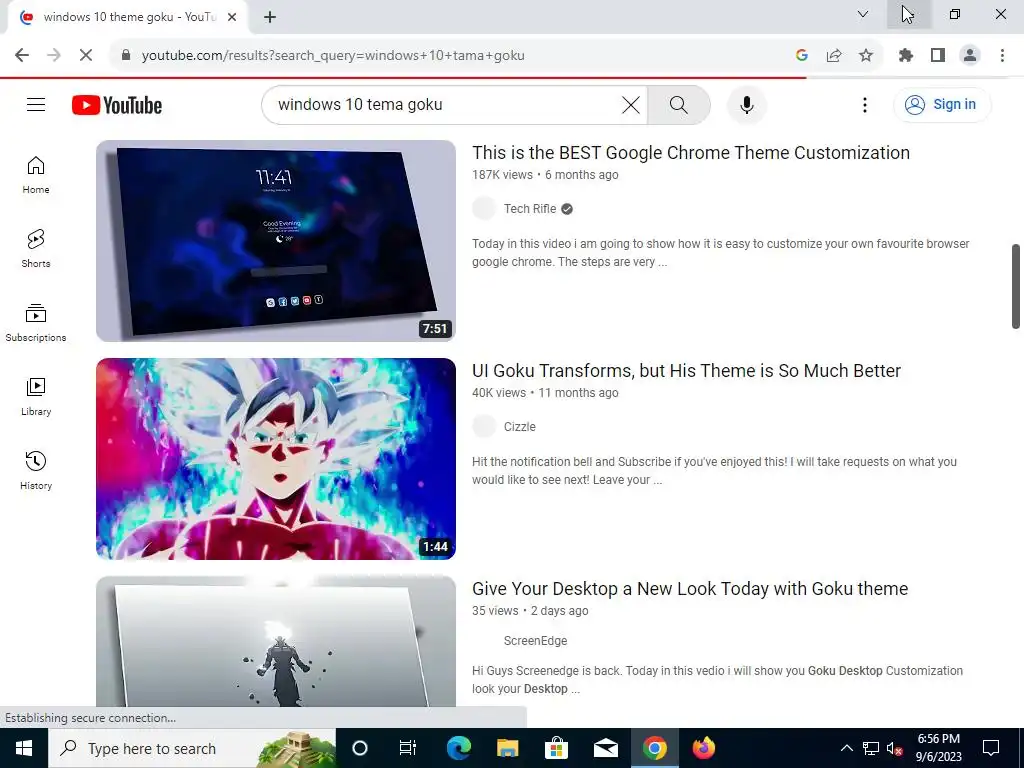Image resolution: width=1024 pixels, height=768 pixels.
Task: Toggle Chrome side panel icon
Action: [x=938, y=55]
